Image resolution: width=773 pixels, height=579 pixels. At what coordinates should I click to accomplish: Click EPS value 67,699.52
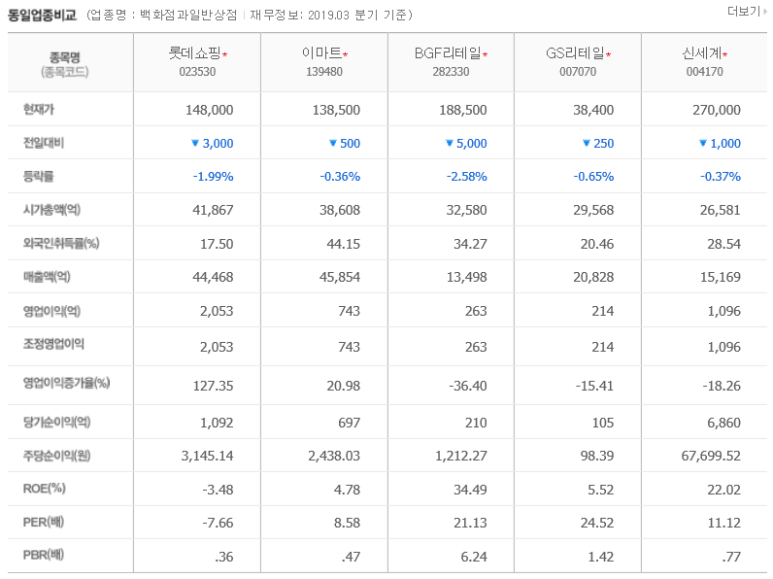[x=711, y=456]
